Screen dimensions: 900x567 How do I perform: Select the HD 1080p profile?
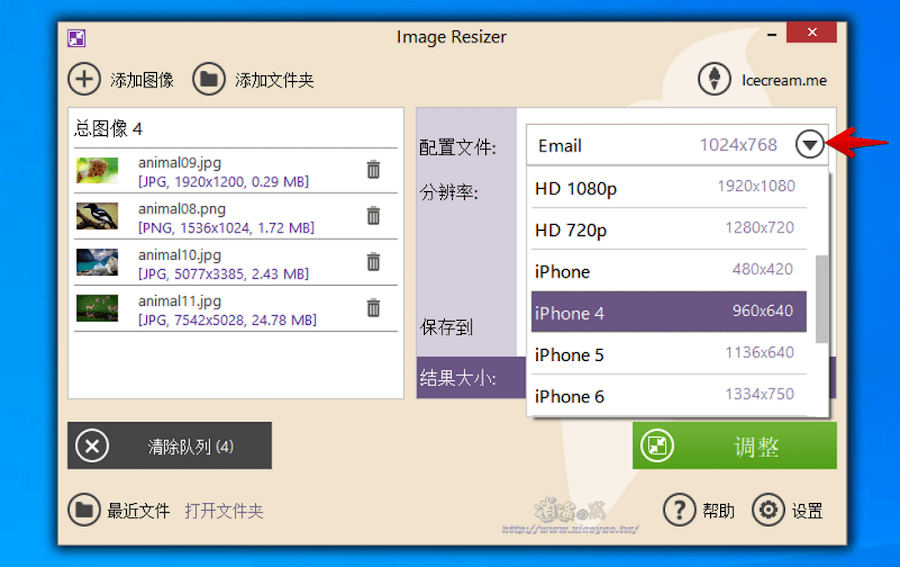669,188
